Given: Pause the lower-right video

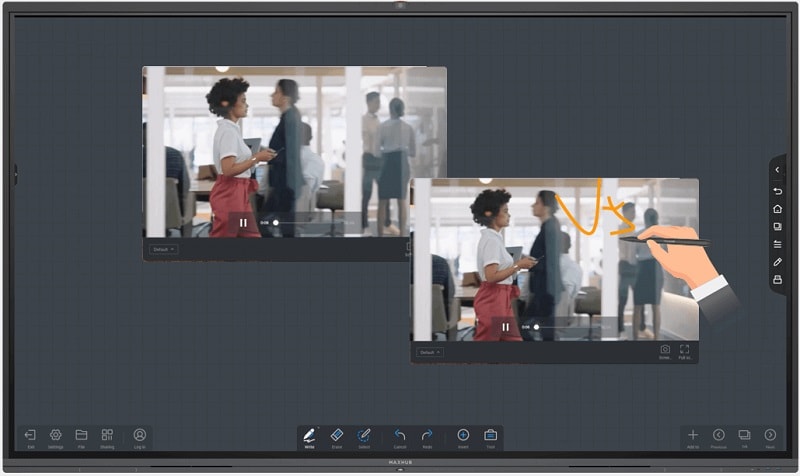Looking at the screenshot, I should [506, 327].
